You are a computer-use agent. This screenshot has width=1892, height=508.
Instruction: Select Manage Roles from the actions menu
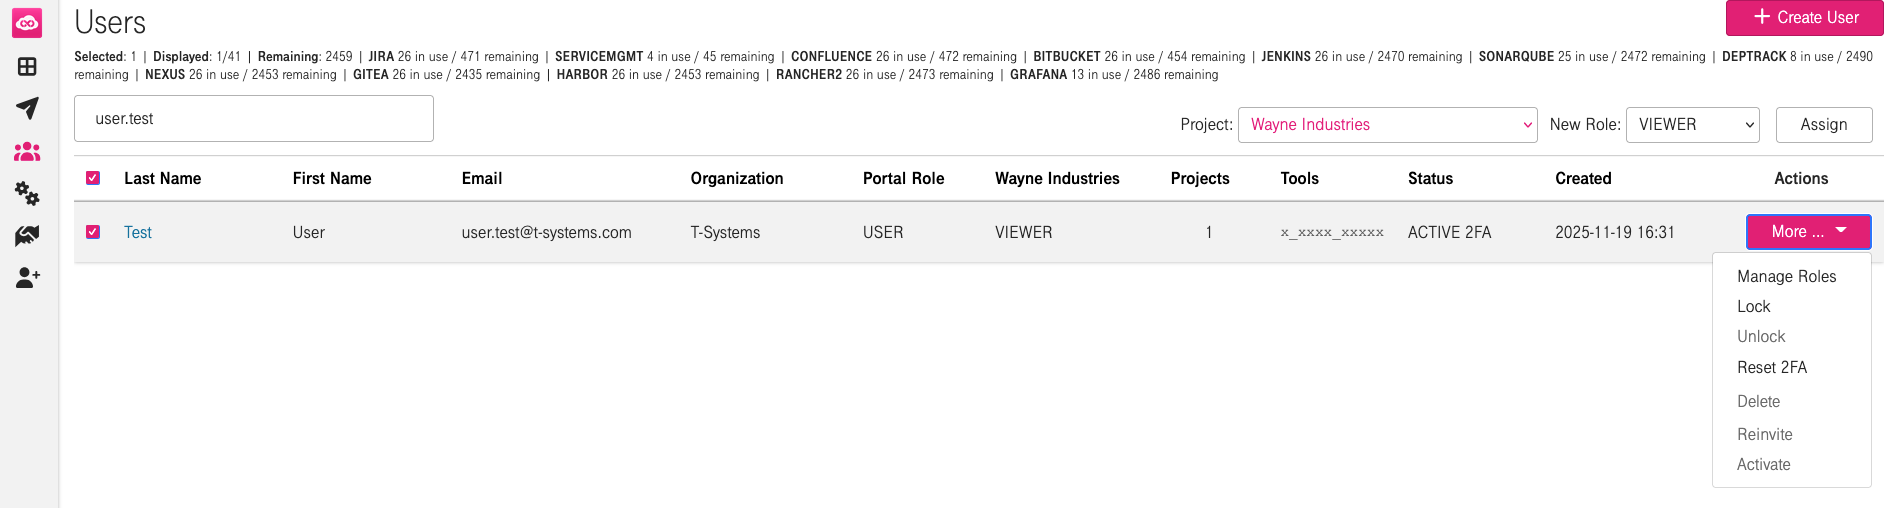click(1786, 277)
